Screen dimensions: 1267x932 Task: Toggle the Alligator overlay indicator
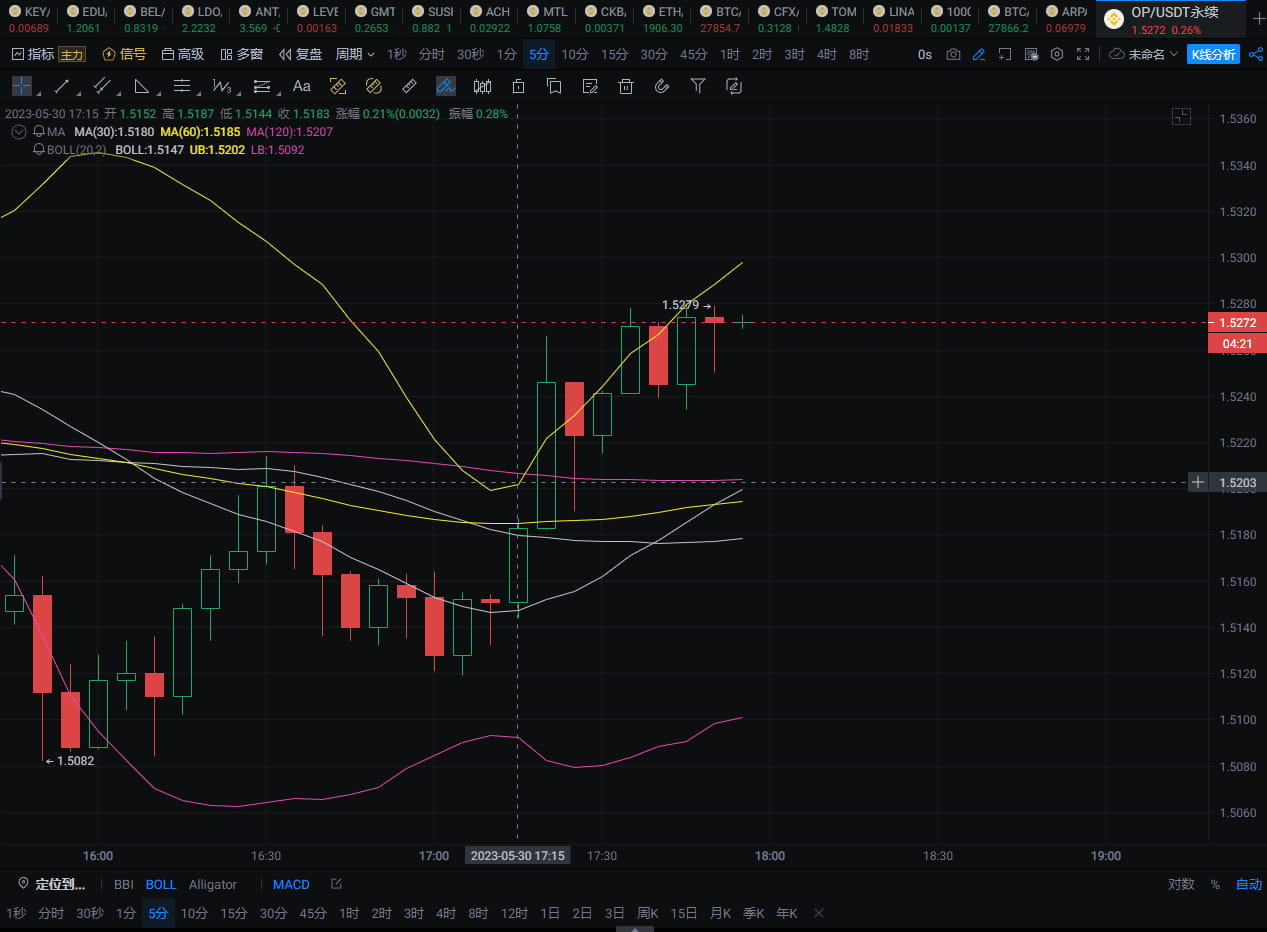point(213,884)
